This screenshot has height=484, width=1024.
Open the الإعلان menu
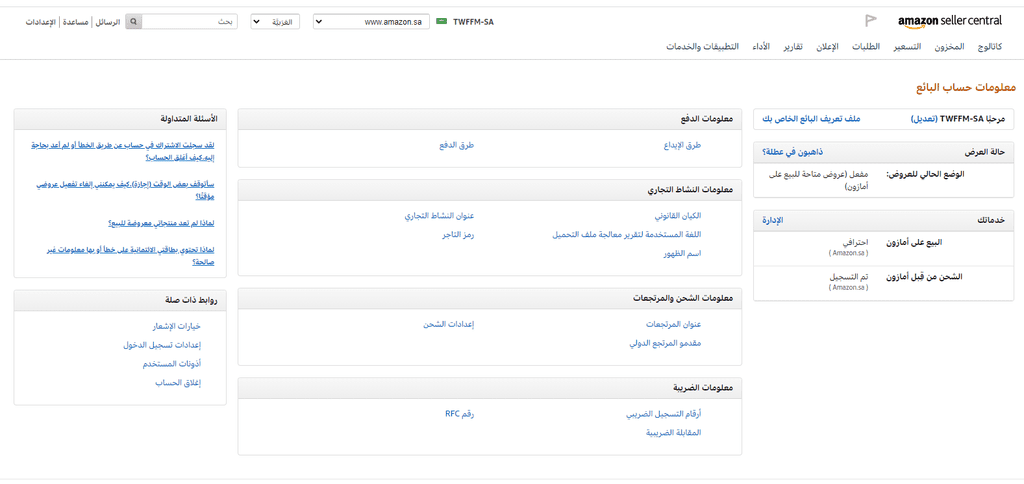pos(827,47)
